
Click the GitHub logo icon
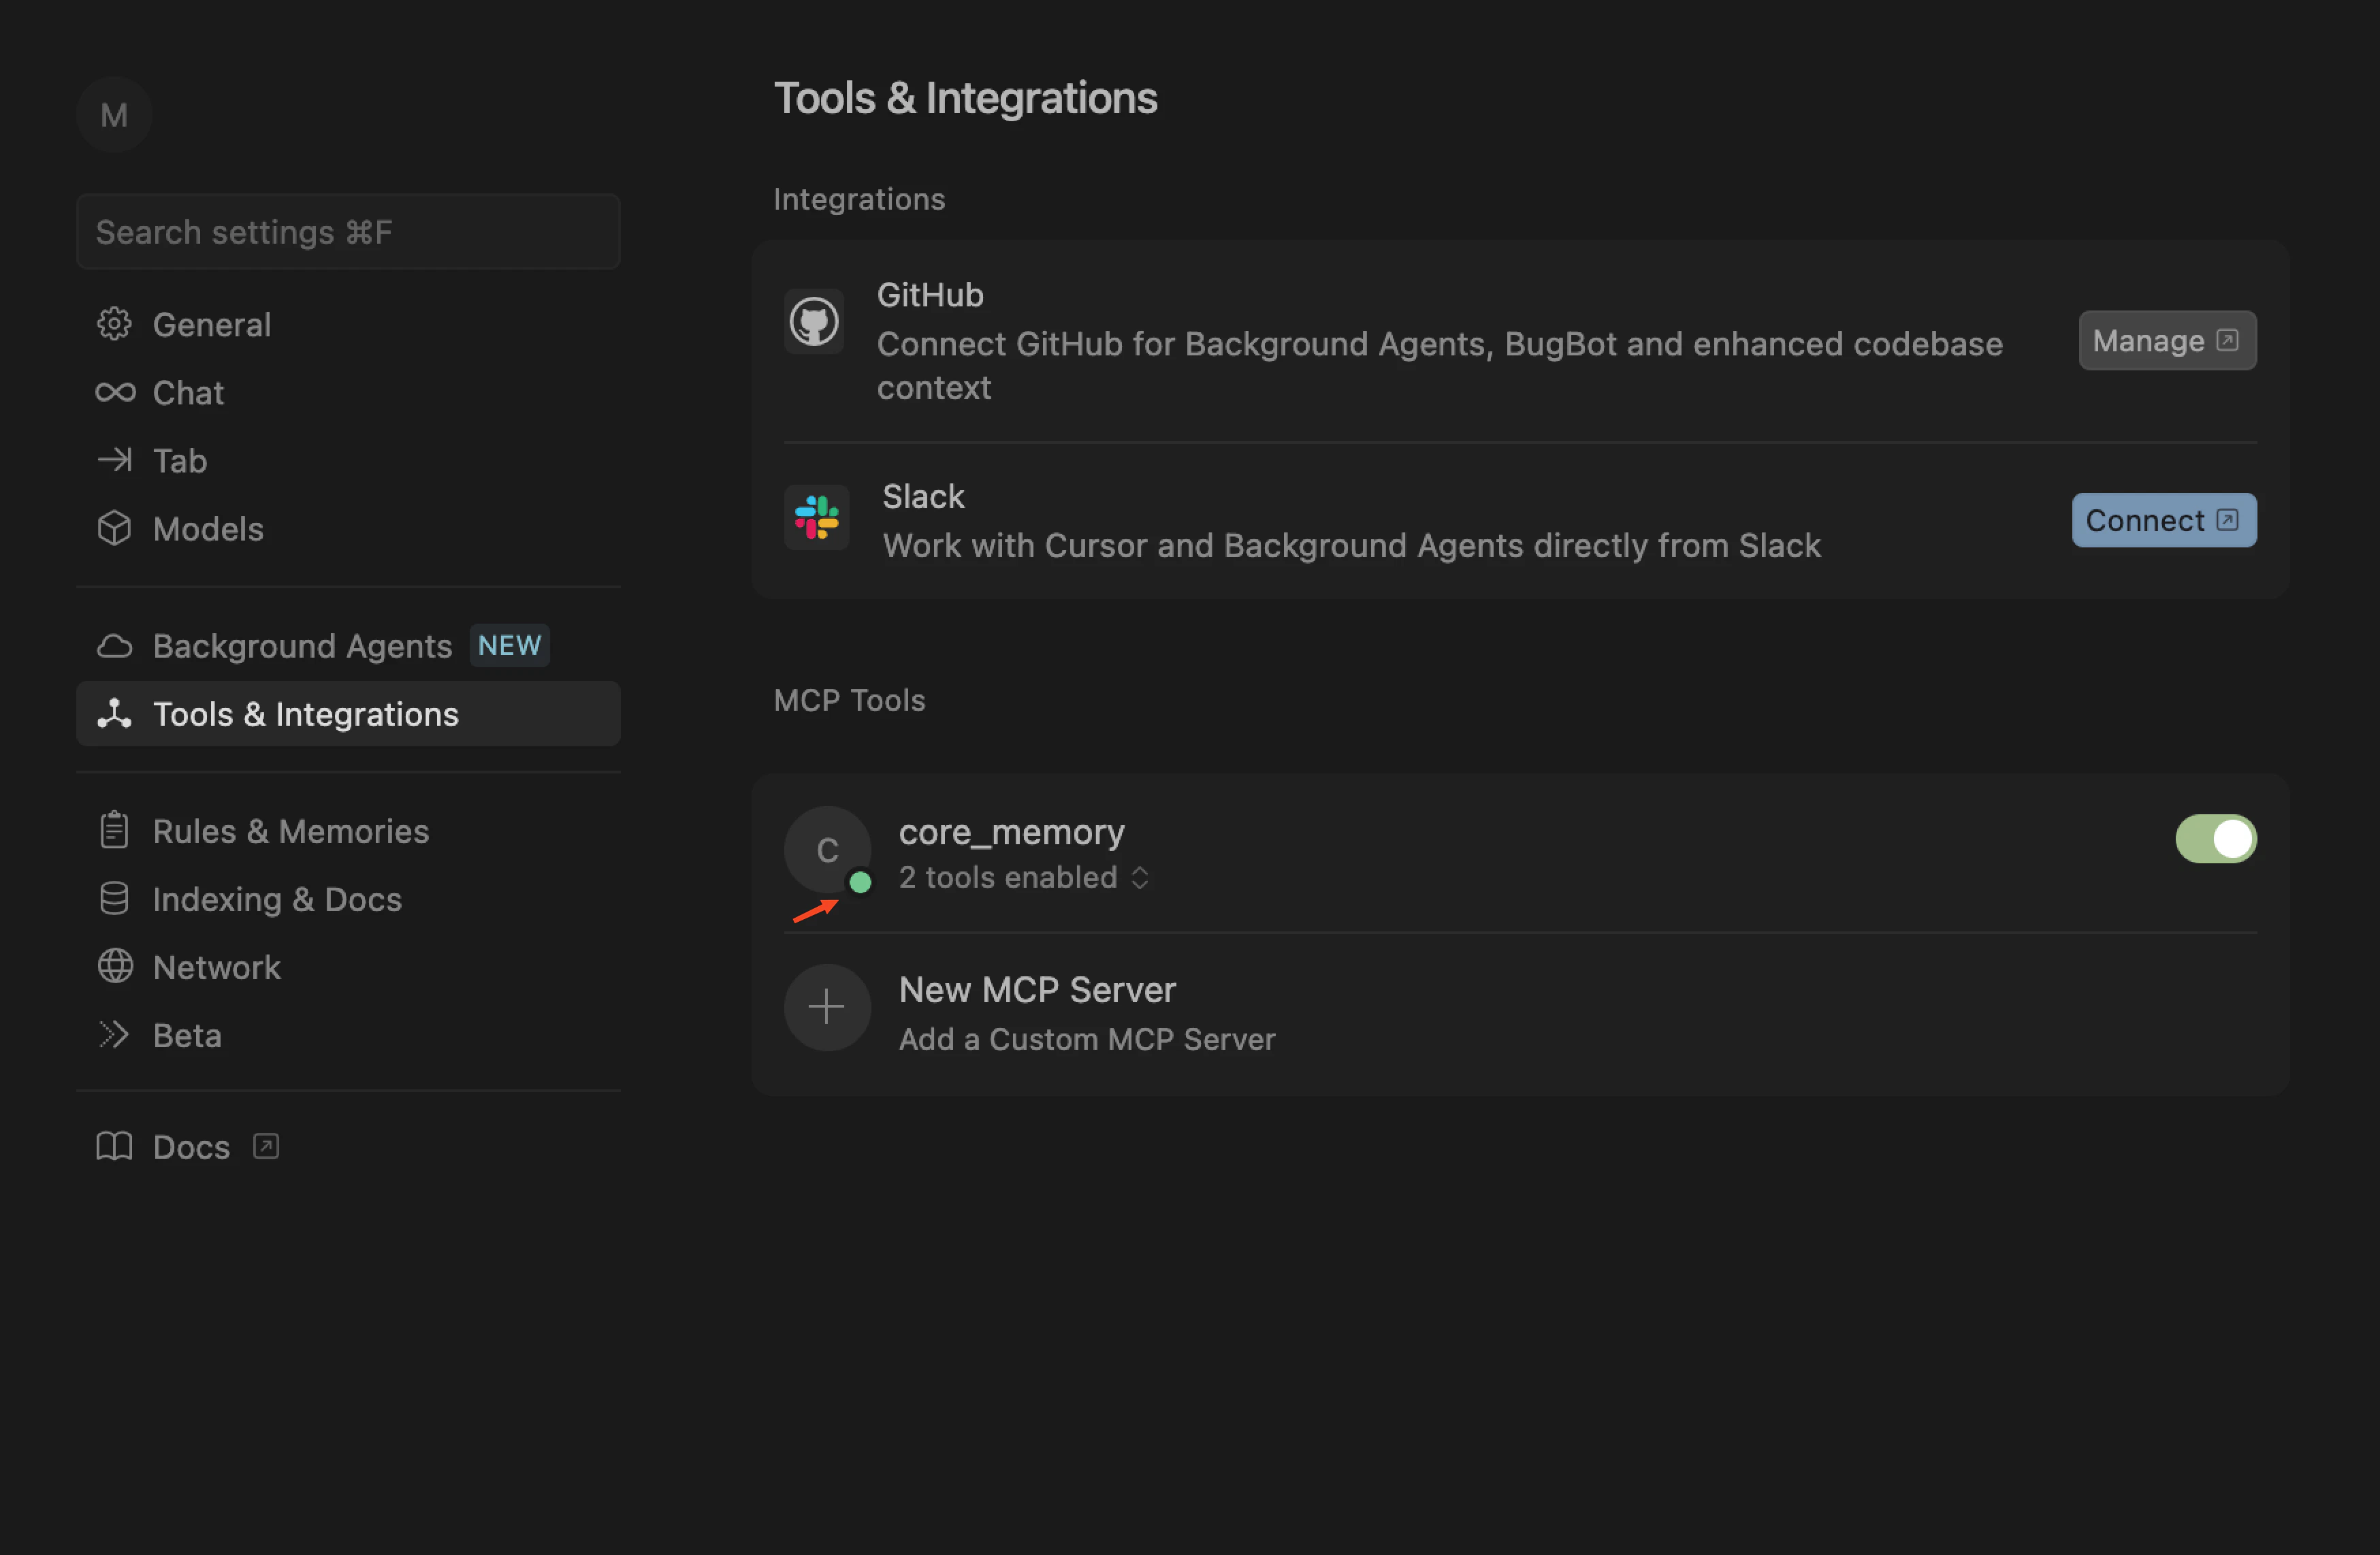pyautogui.click(x=814, y=322)
